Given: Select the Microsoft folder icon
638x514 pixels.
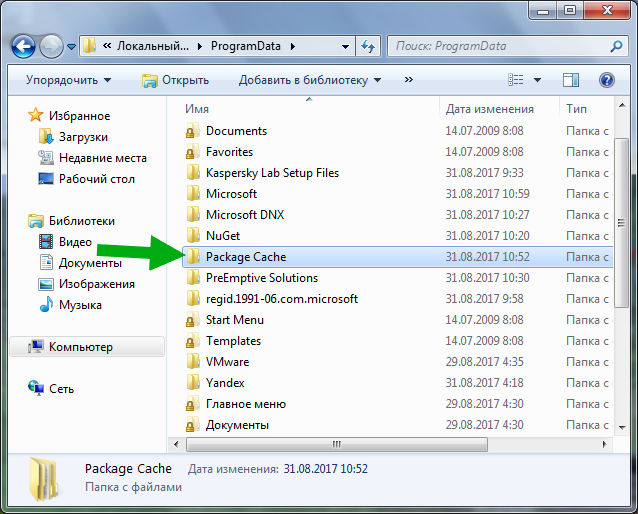Looking at the screenshot, I should pos(193,194).
